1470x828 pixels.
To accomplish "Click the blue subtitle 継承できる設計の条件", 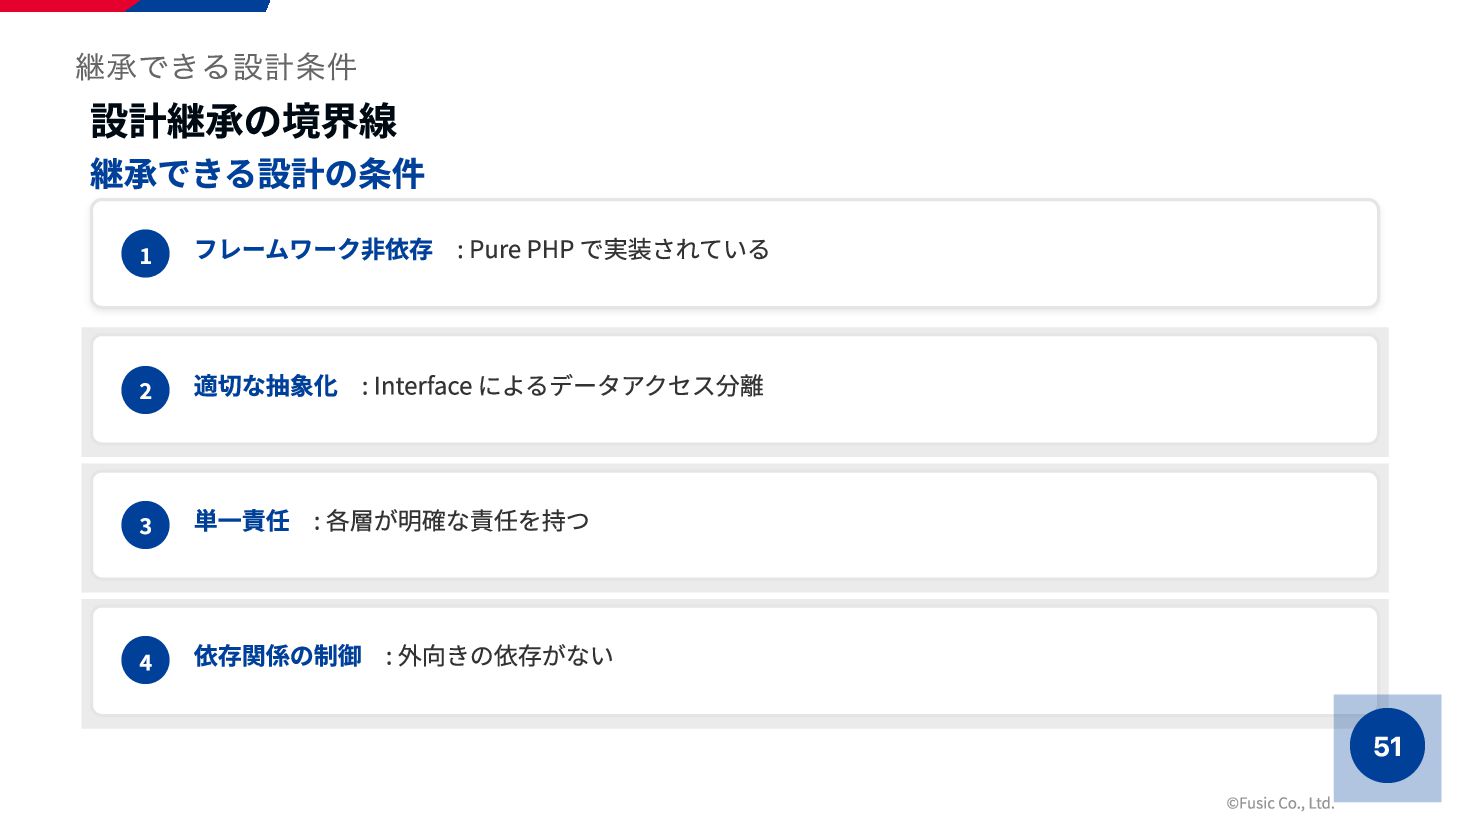I will pos(257,174).
